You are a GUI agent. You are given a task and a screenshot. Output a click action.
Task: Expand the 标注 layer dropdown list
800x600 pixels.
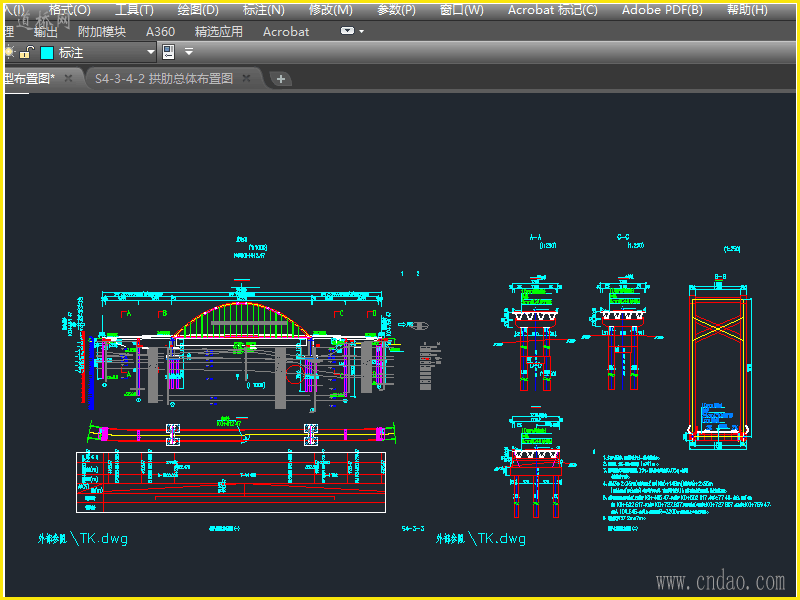tap(151, 52)
